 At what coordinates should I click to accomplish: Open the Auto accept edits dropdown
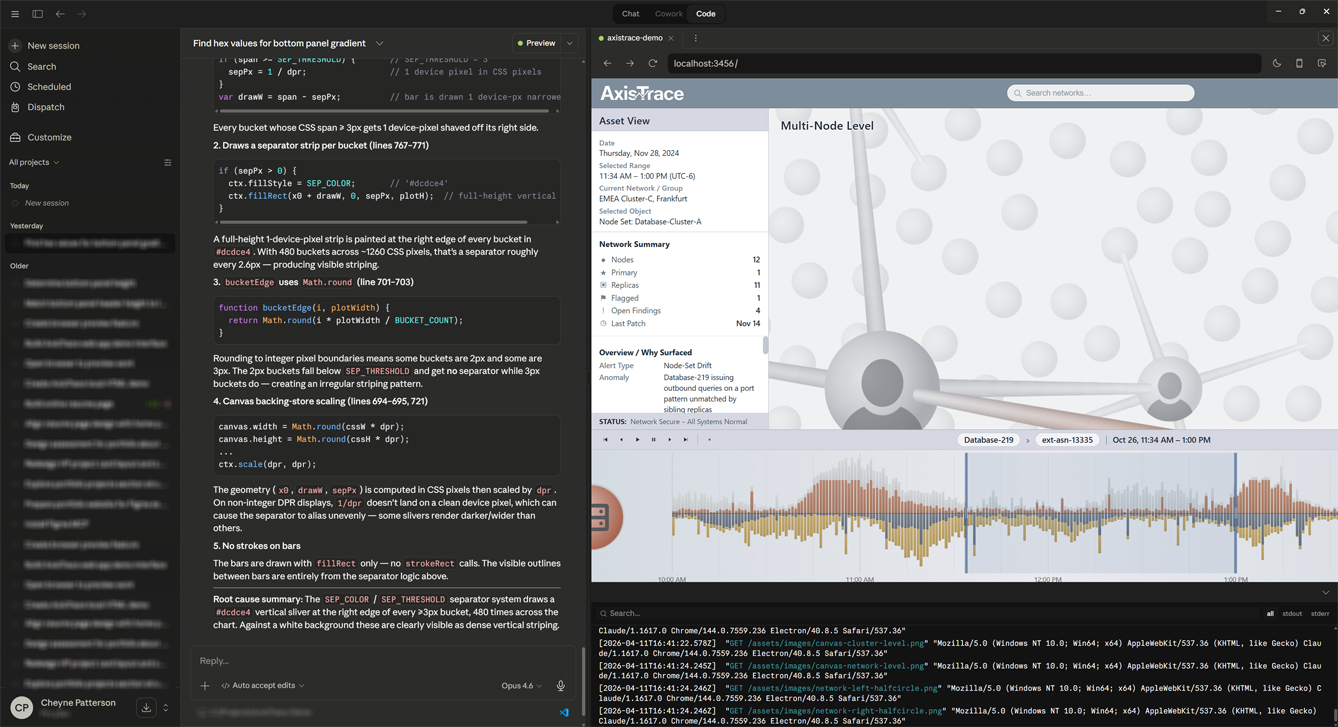tap(262, 686)
